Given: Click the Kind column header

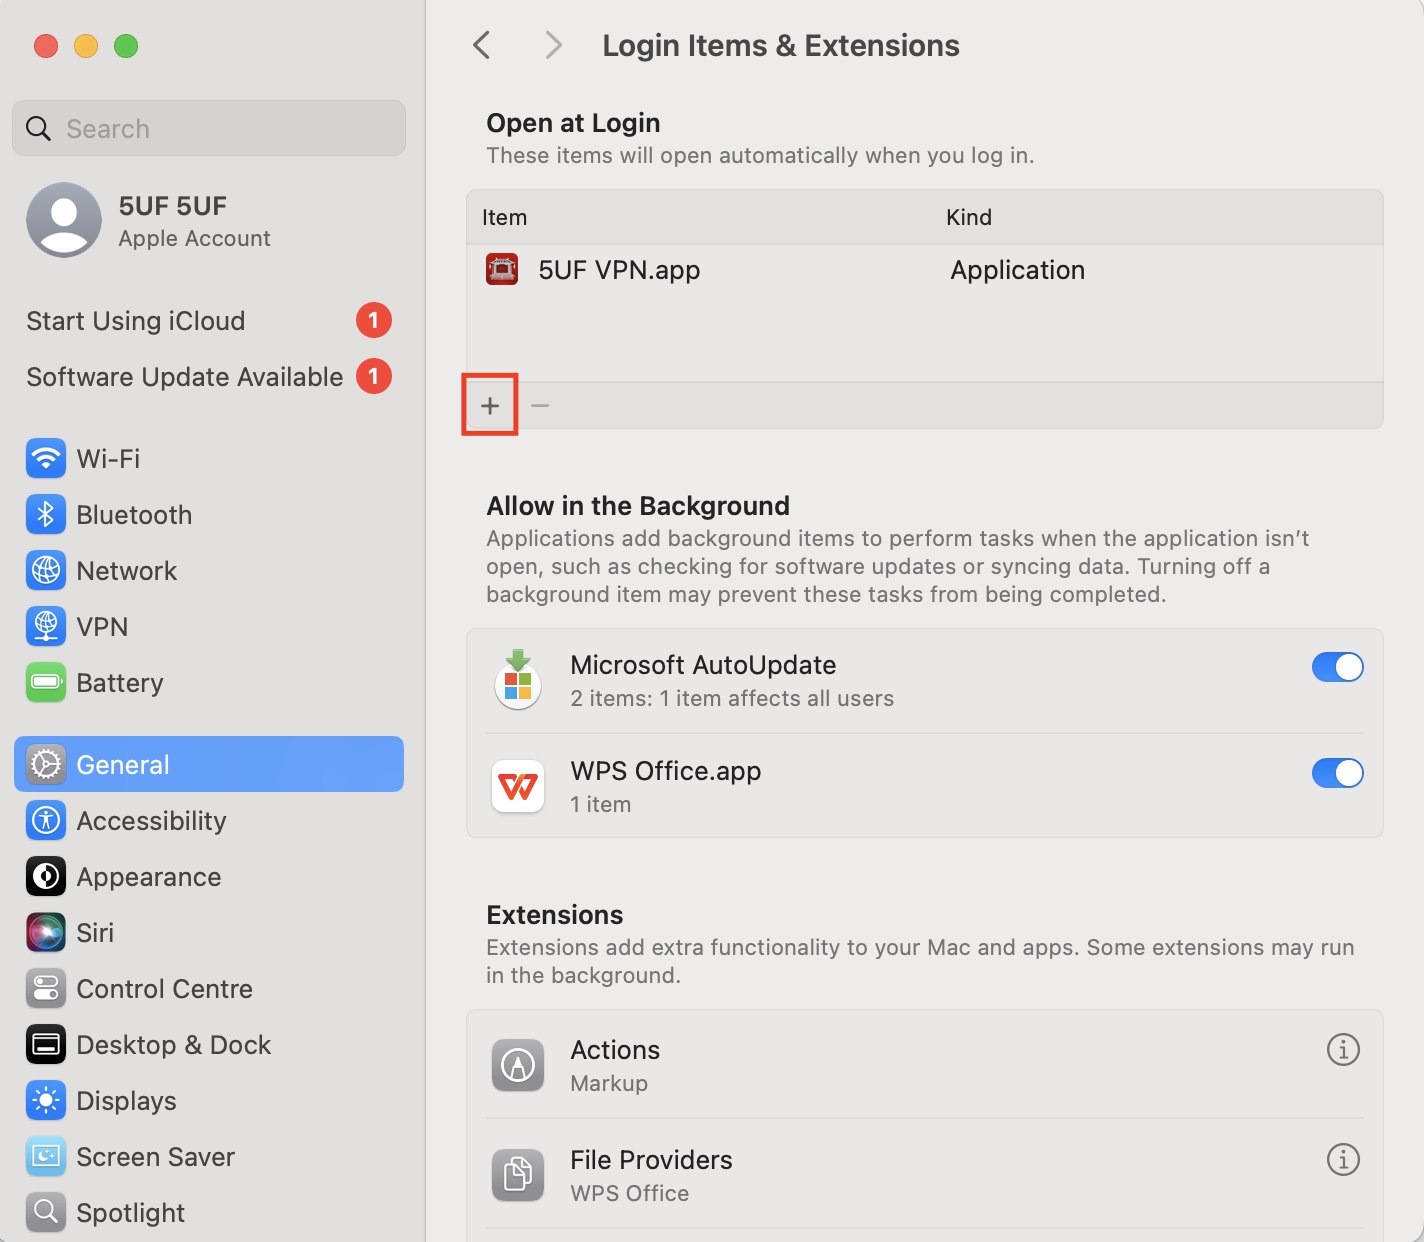Looking at the screenshot, I should click(968, 218).
